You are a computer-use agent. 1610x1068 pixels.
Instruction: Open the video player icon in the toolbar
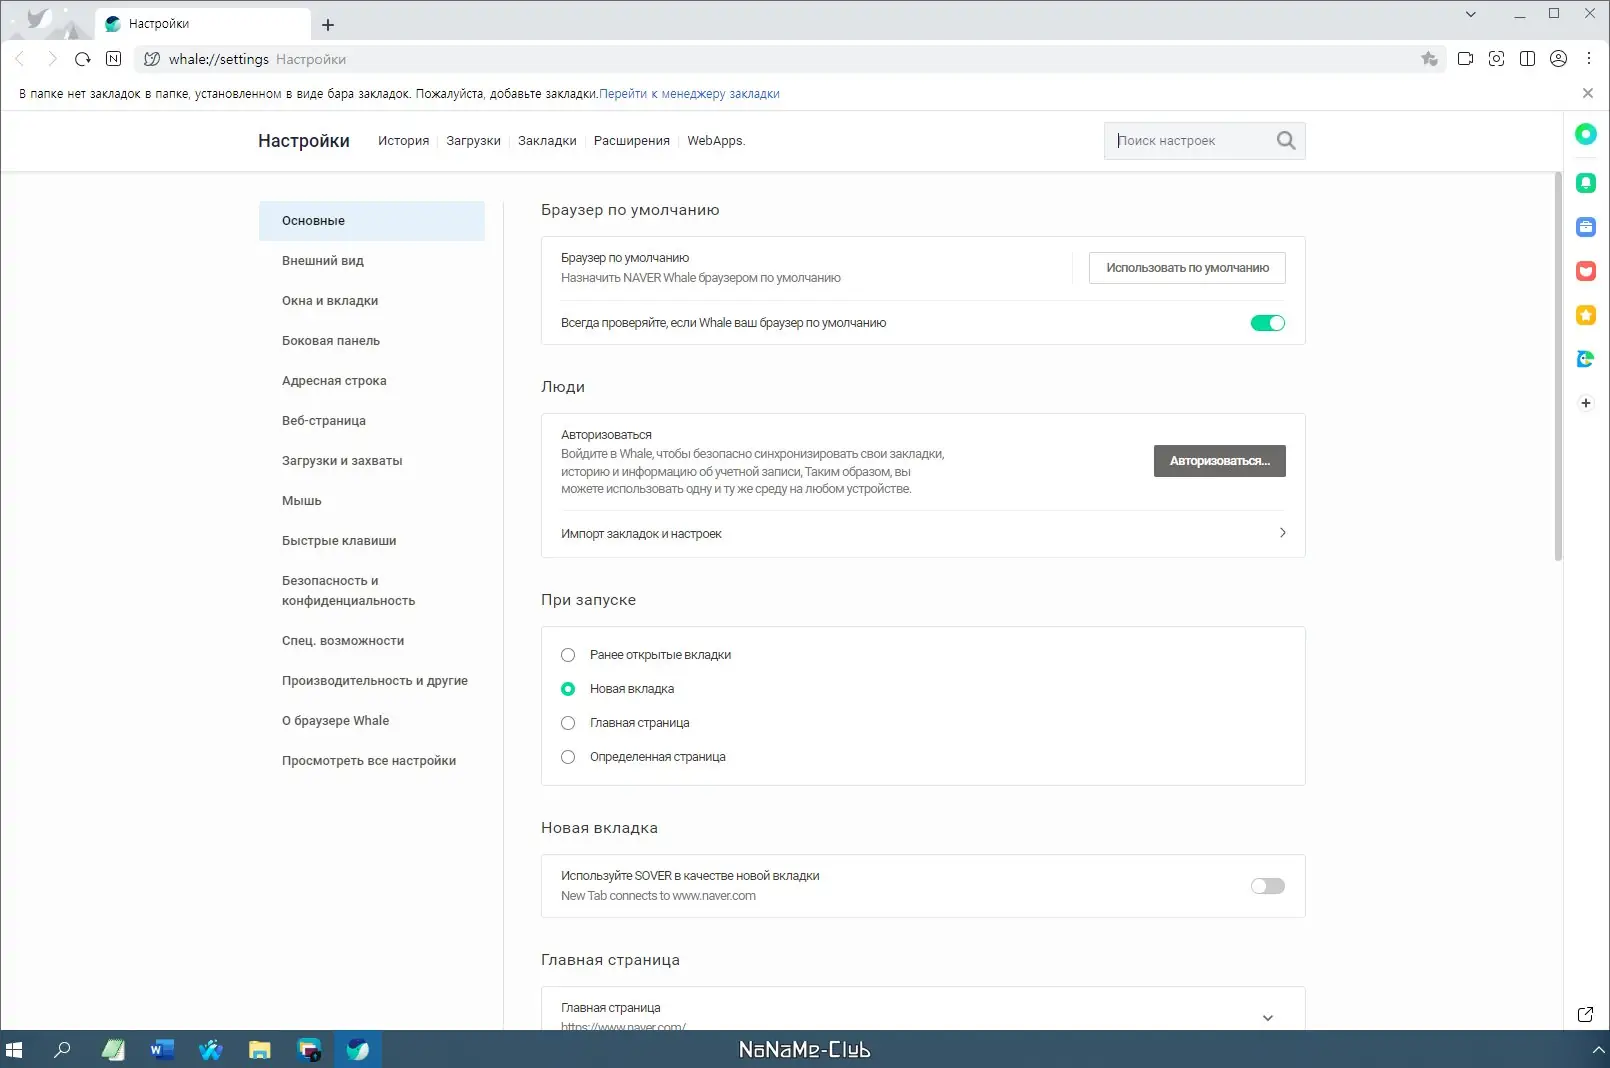1466,59
